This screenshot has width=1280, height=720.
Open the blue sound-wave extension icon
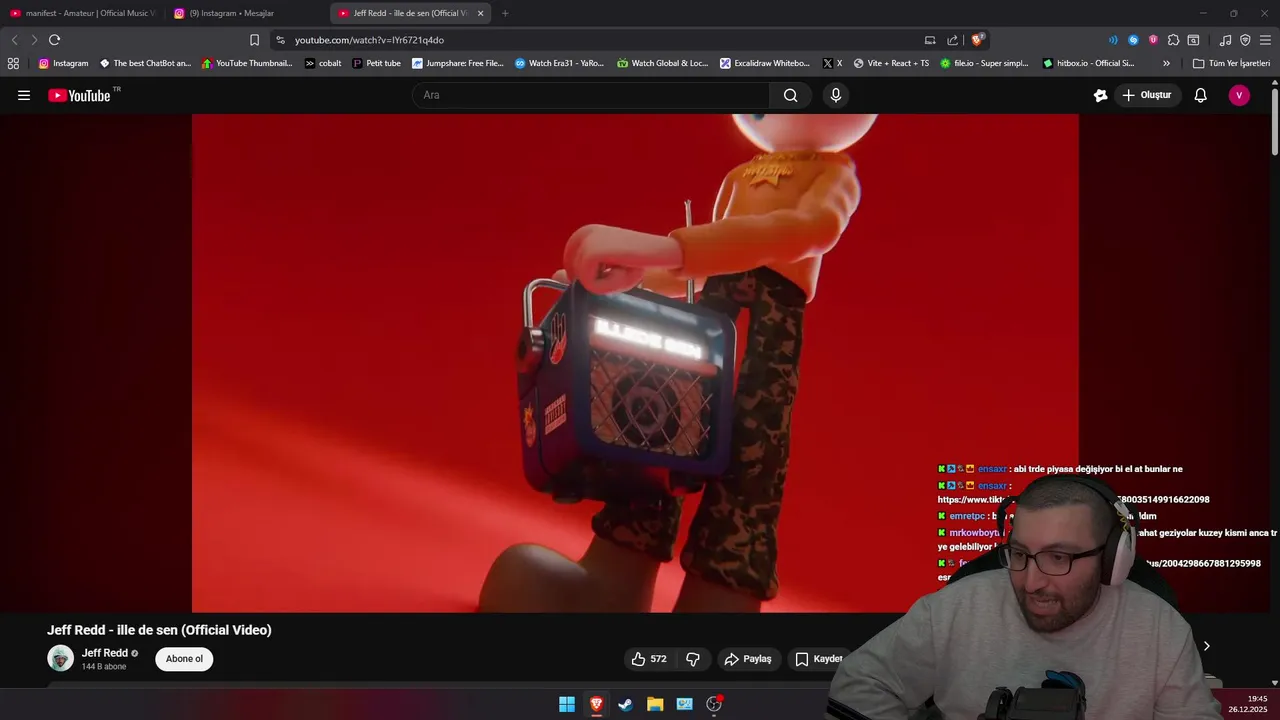pyautogui.click(x=1113, y=40)
